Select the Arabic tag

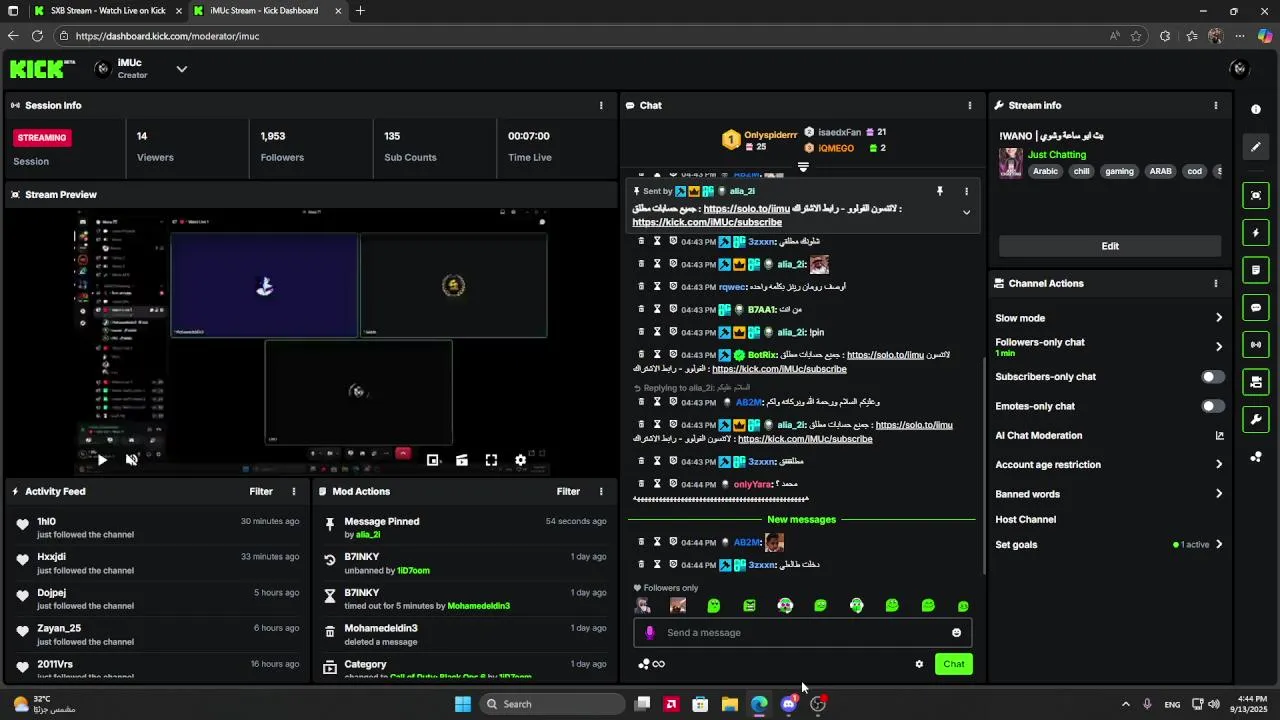[x=1045, y=171]
